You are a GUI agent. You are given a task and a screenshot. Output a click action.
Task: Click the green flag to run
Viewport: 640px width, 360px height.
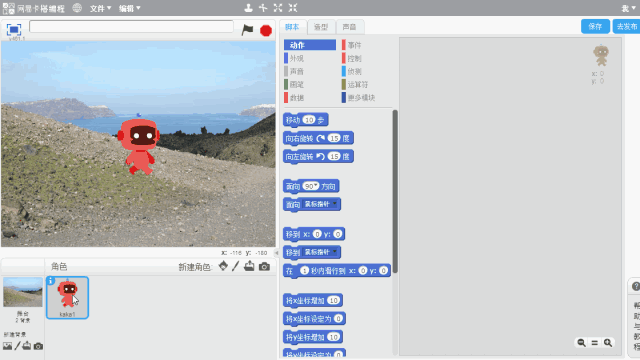pos(247,30)
